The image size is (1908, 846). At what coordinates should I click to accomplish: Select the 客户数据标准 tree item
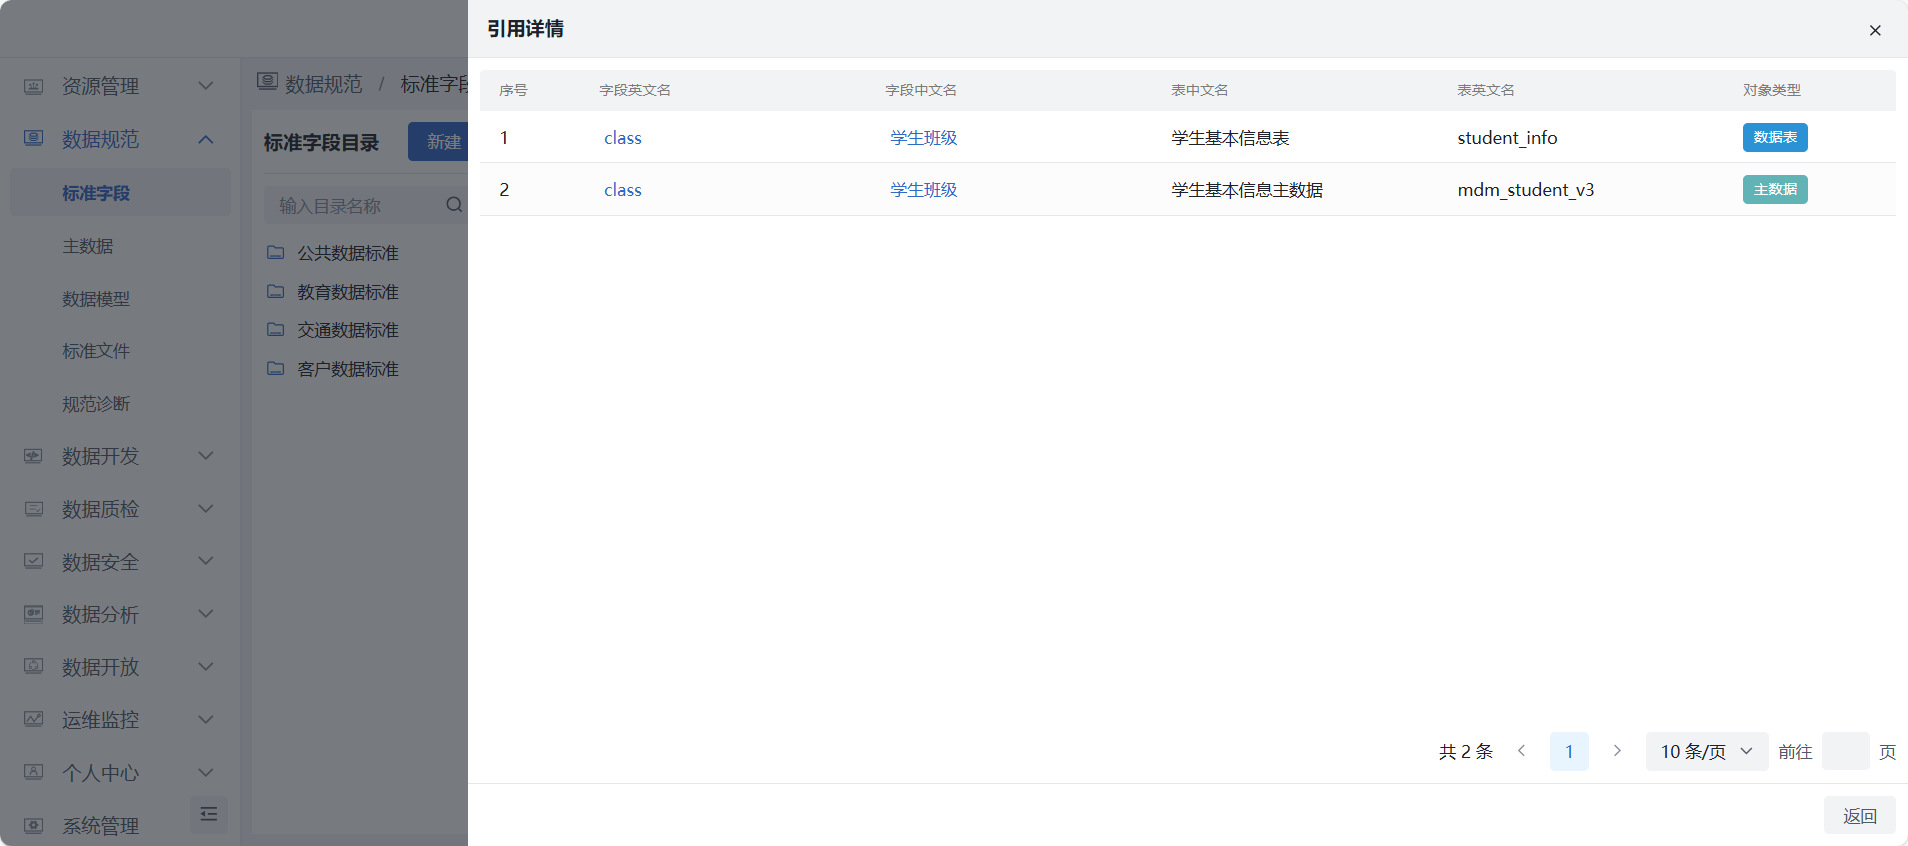point(348,369)
